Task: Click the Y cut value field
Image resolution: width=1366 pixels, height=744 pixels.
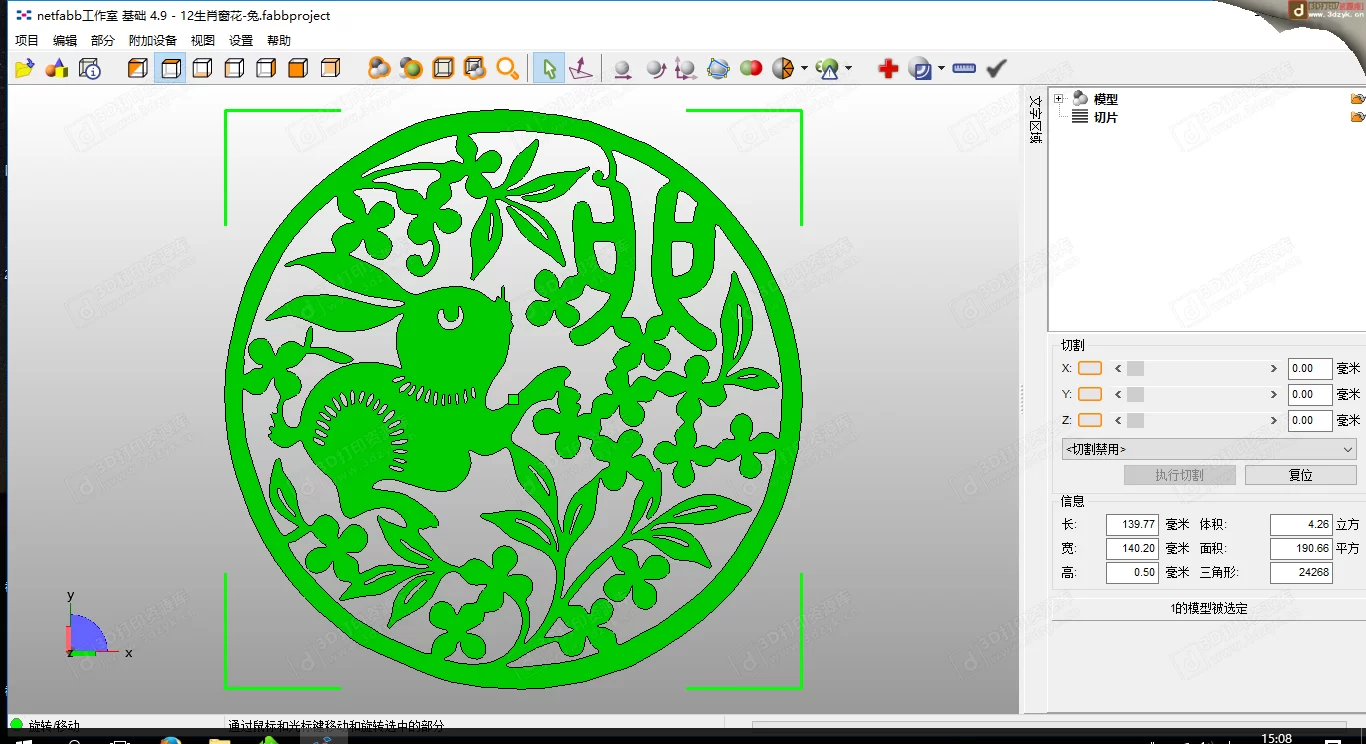Action: point(1310,394)
